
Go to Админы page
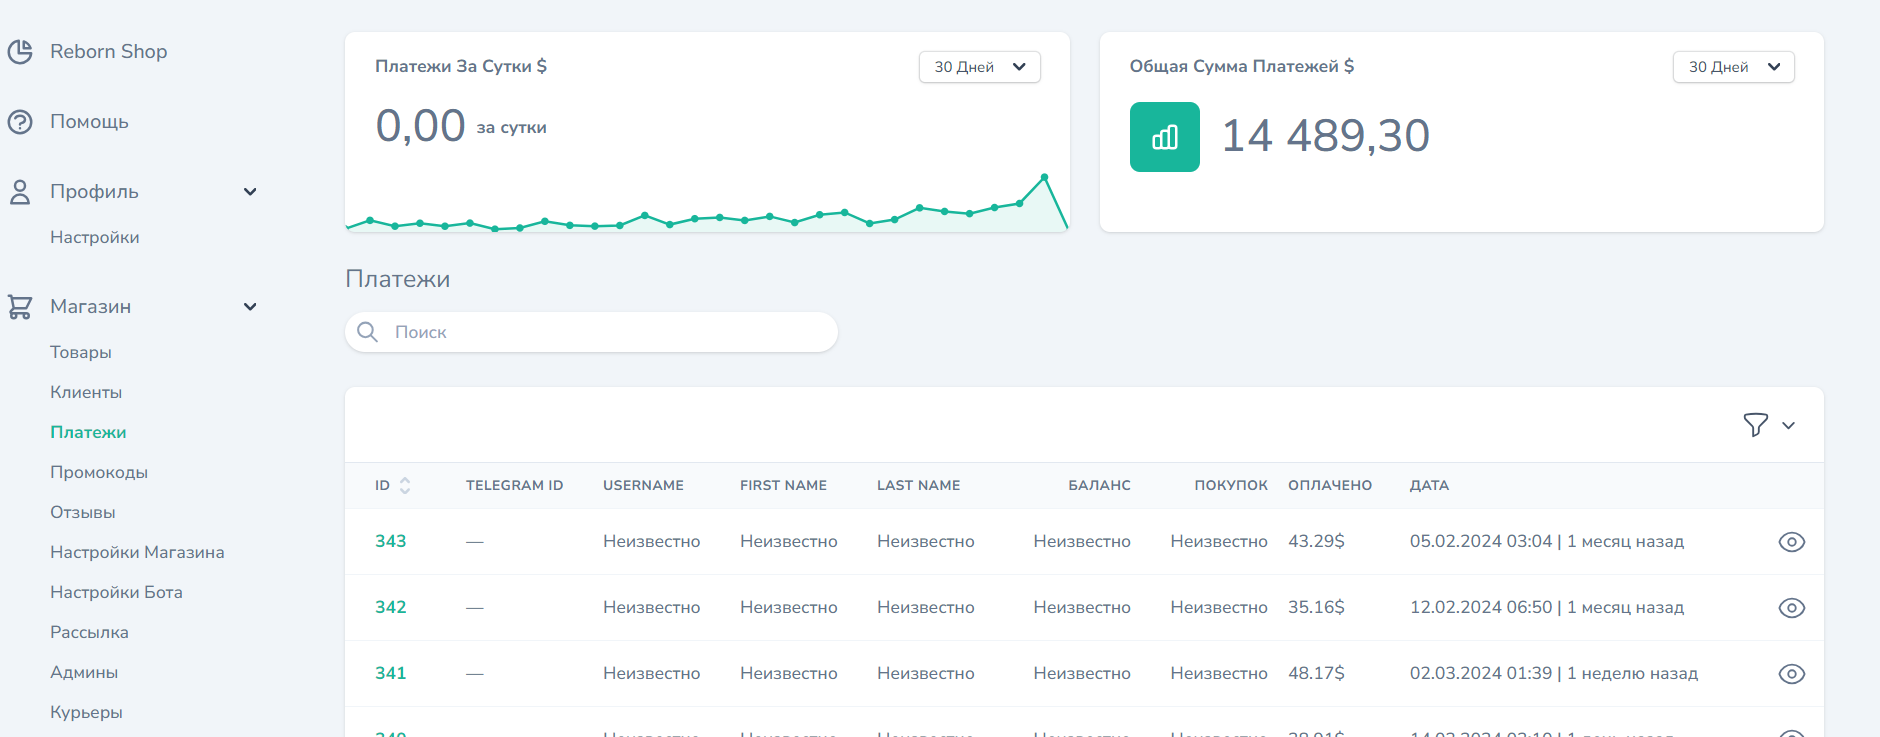[84, 672]
